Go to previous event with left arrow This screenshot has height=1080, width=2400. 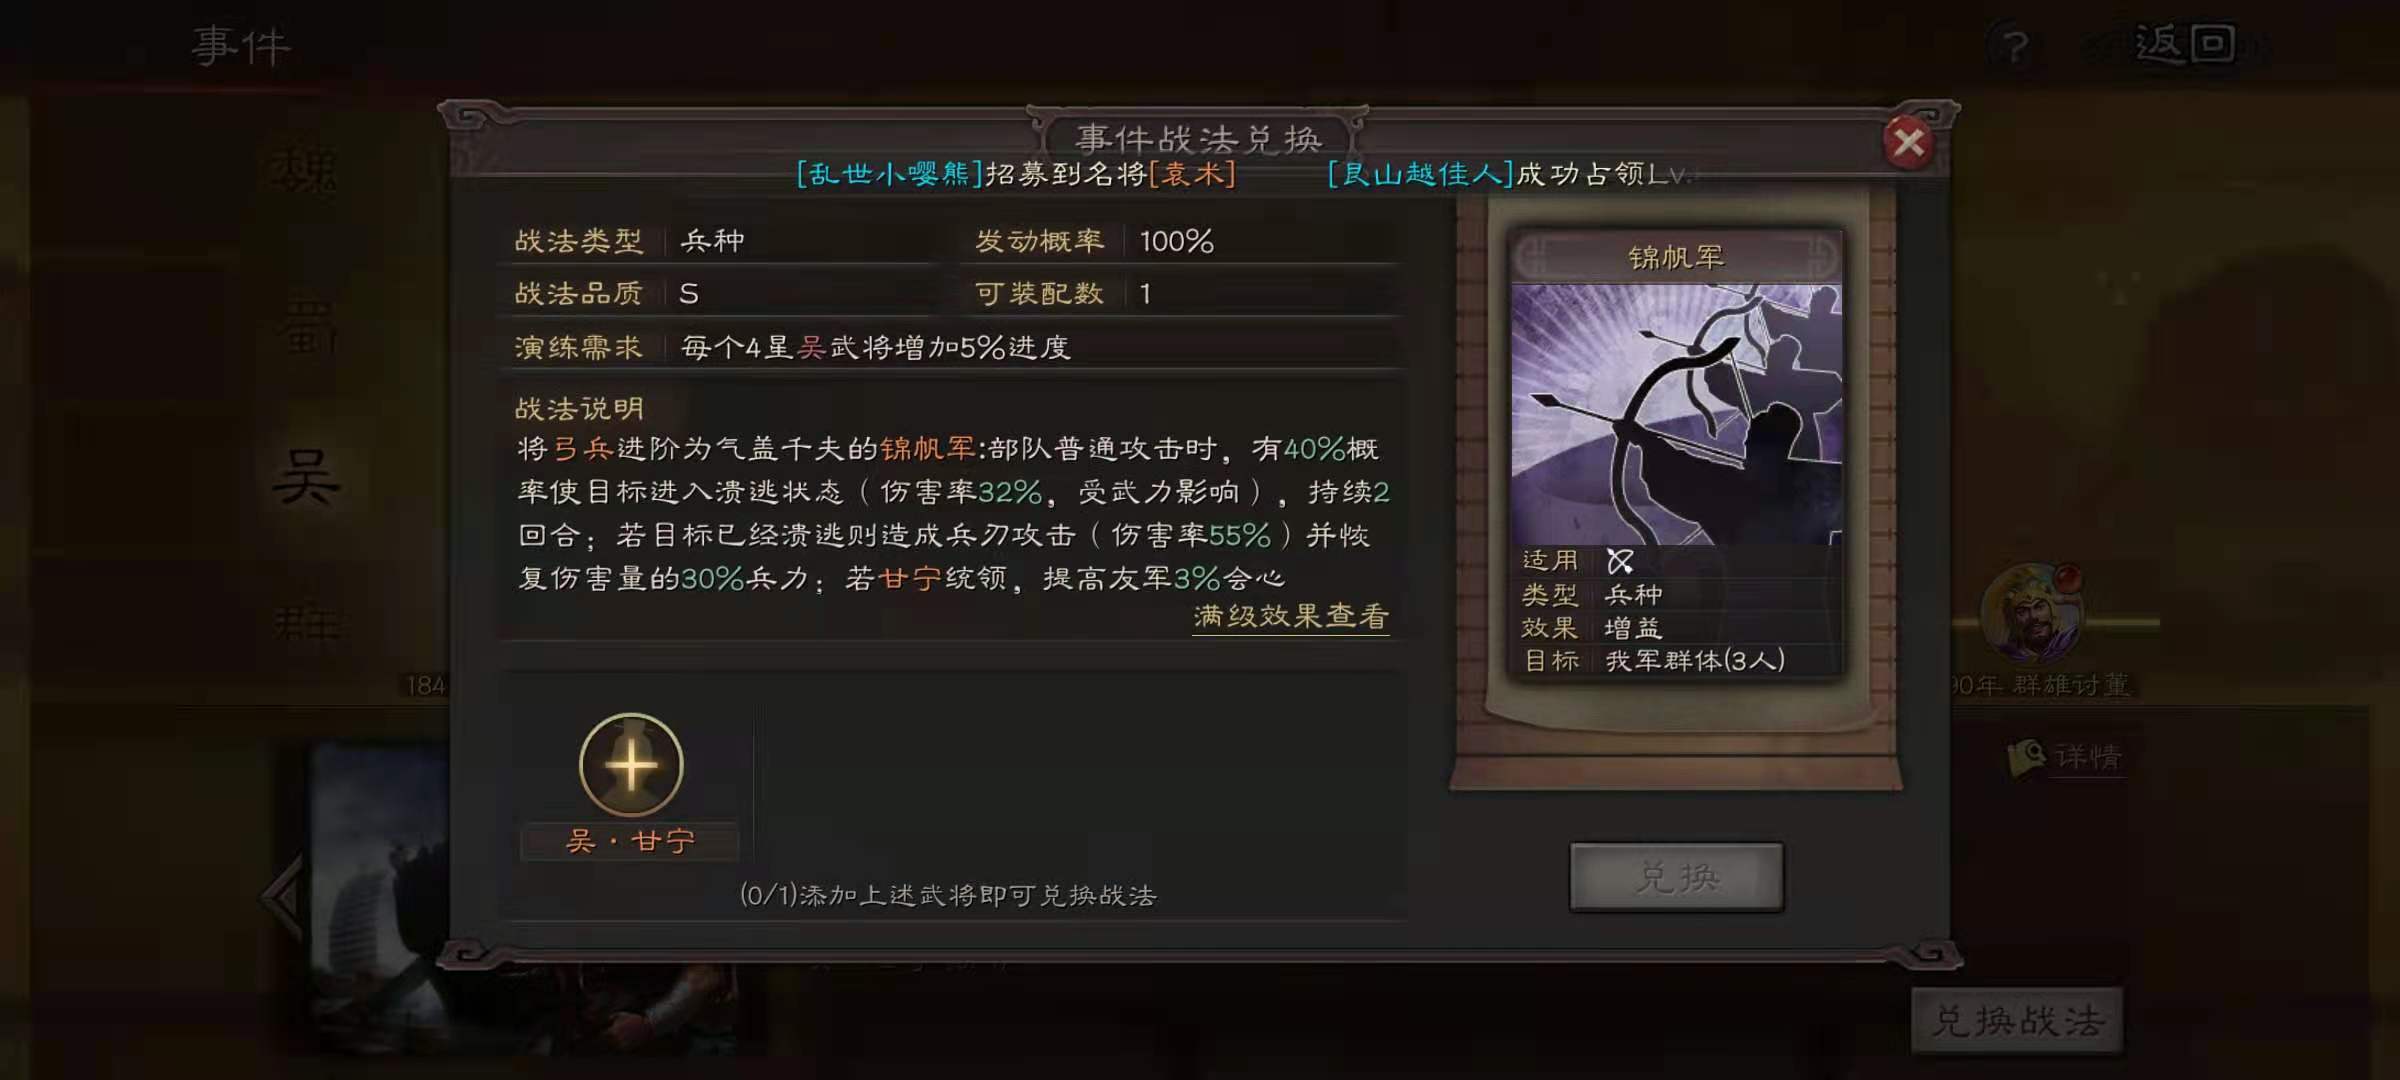coord(285,897)
